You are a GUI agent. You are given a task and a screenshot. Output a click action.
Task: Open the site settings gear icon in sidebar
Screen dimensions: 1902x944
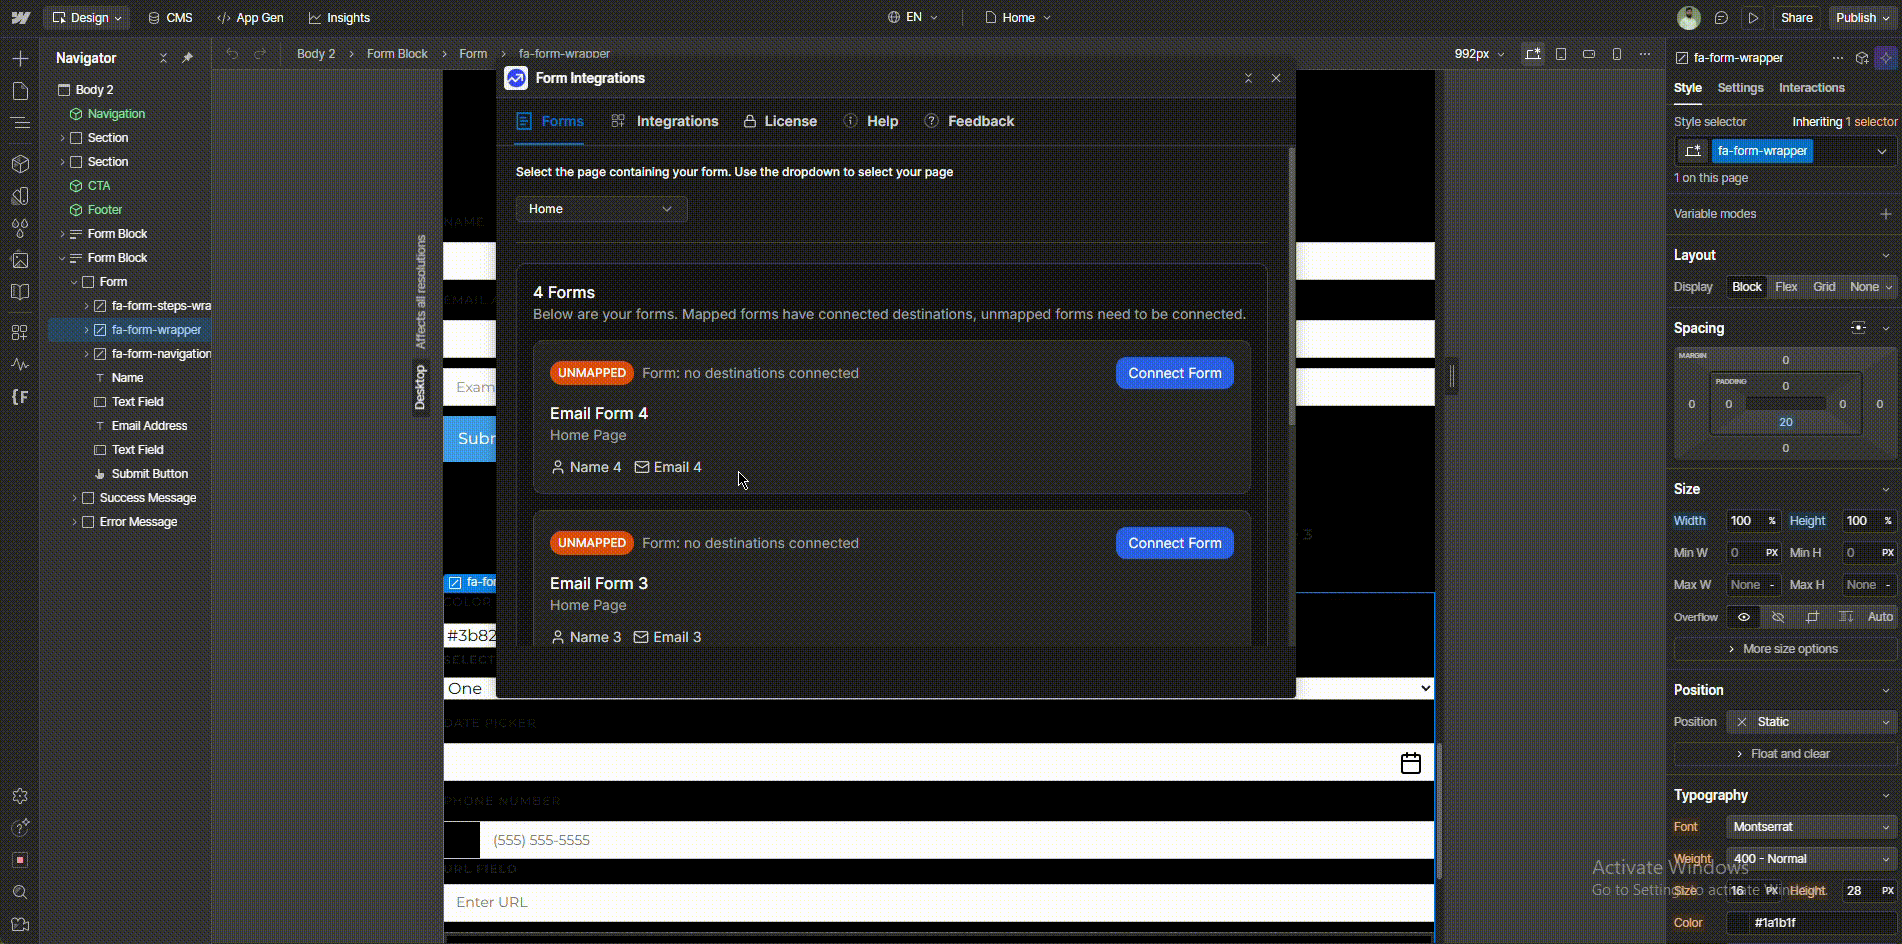tap(20, 796)
